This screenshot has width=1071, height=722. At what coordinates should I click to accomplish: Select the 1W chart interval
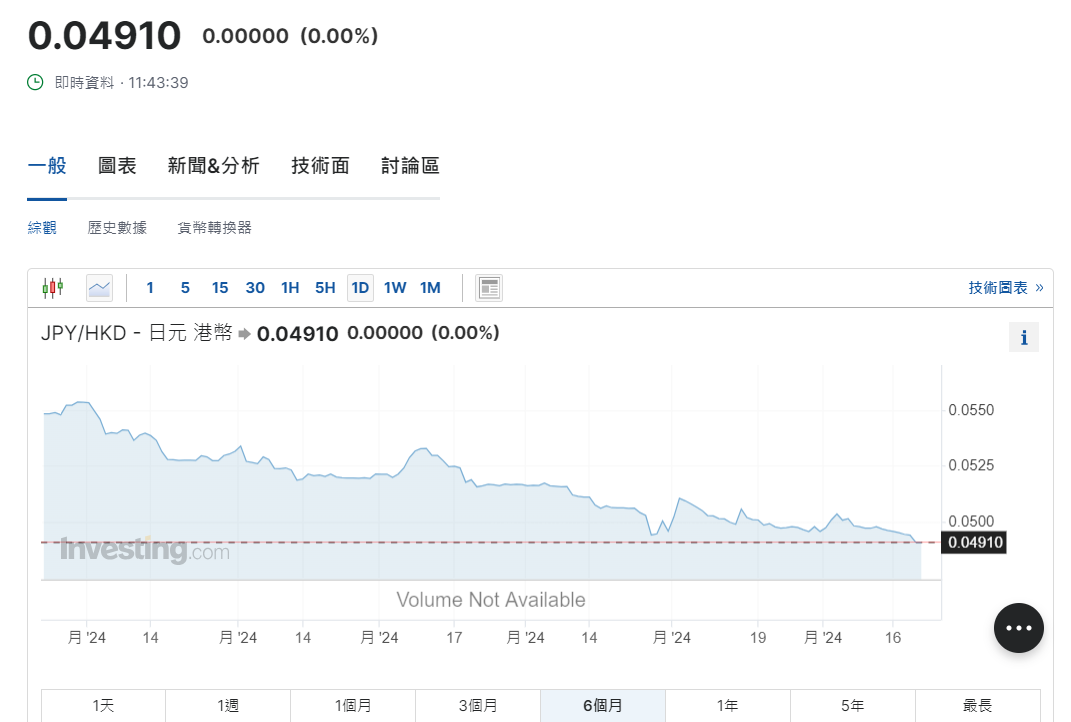395,288
